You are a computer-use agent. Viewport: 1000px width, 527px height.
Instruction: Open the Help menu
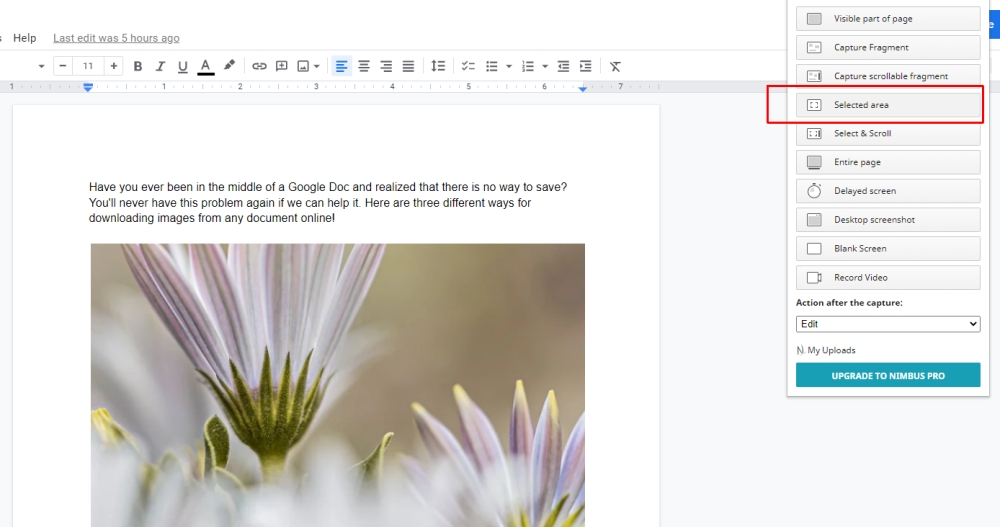pyautogui.click(x=25, y=38)
